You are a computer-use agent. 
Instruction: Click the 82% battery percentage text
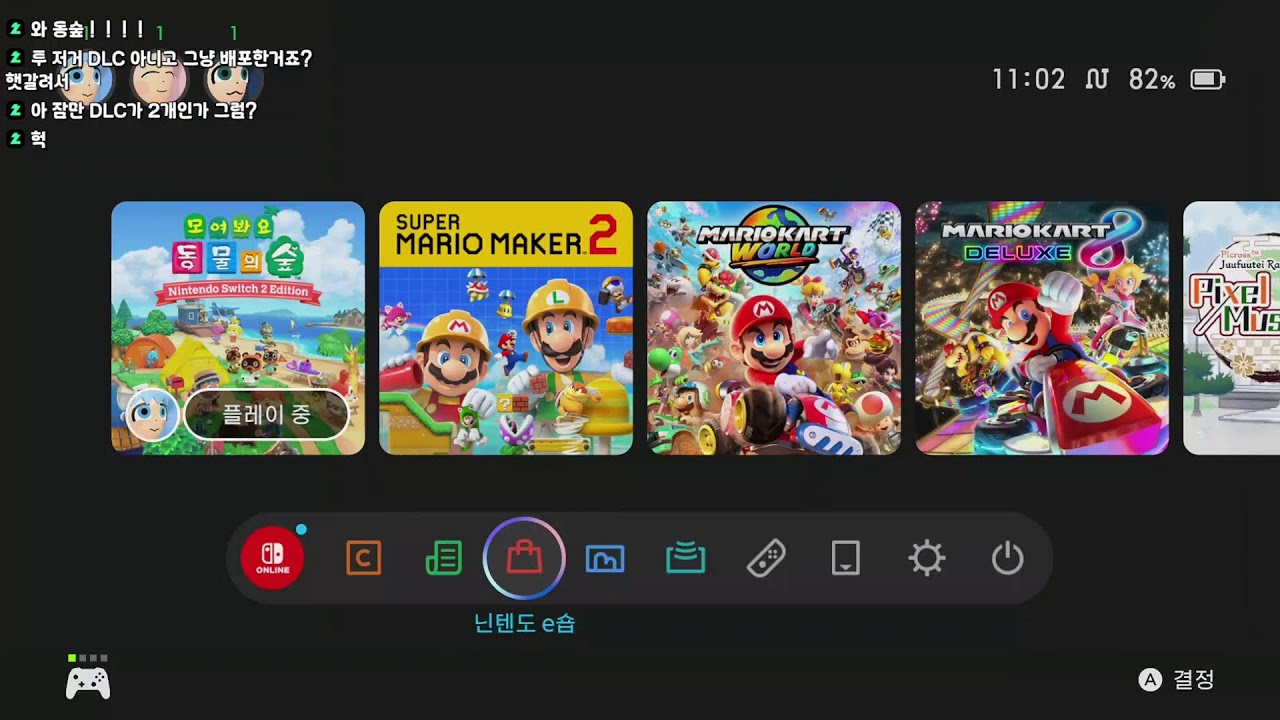[1152, 79]
